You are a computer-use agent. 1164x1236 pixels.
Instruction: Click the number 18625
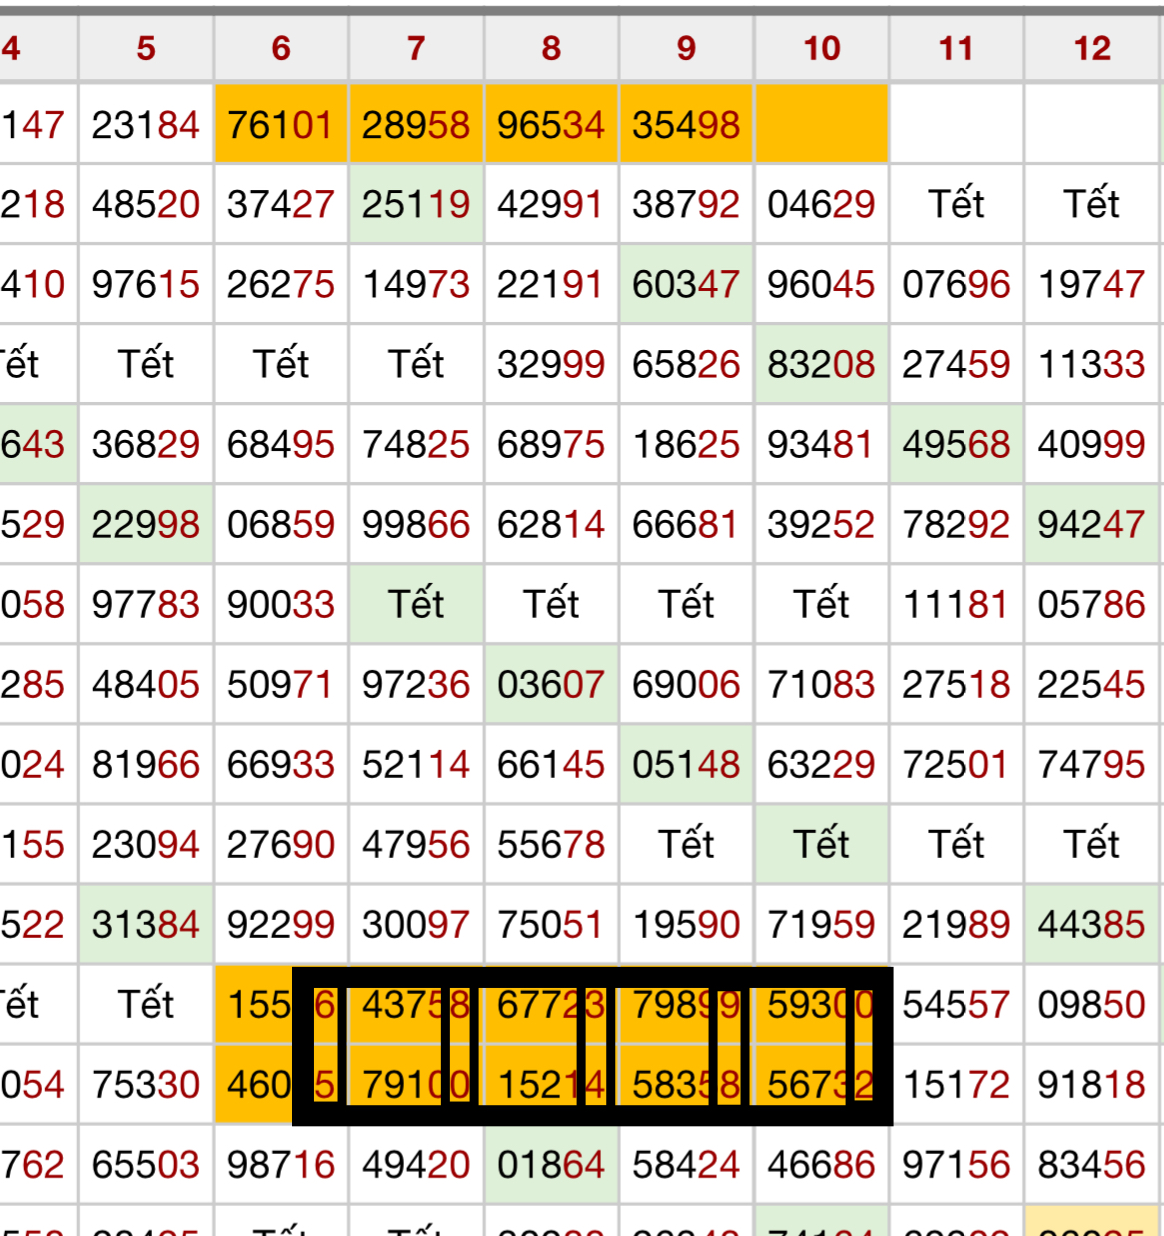click(x=686, y=444)
